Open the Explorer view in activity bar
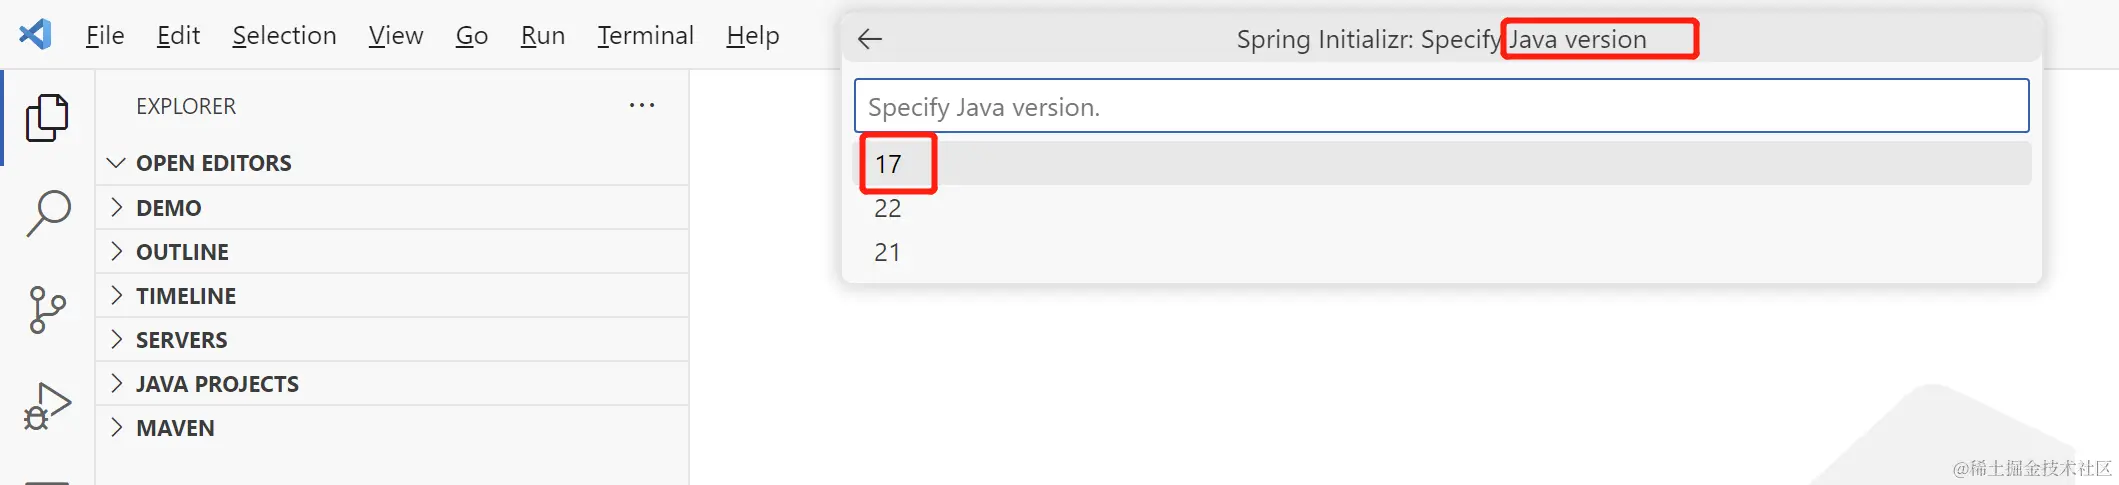Image resolution: width=2119 pixels, height=485 pixels. [x=47, y=118]
